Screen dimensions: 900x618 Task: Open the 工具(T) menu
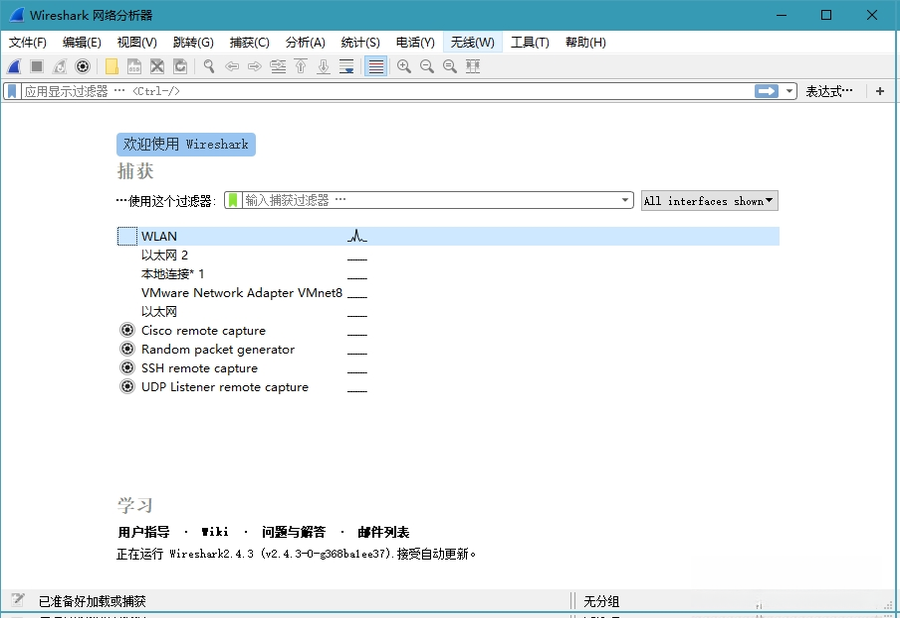(x=530, y=42)
